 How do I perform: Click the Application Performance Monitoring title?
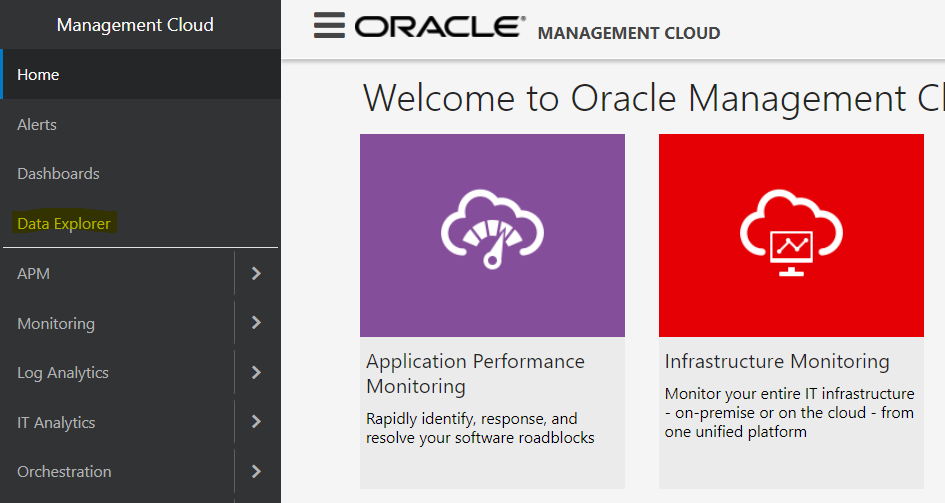coord(475,373)
